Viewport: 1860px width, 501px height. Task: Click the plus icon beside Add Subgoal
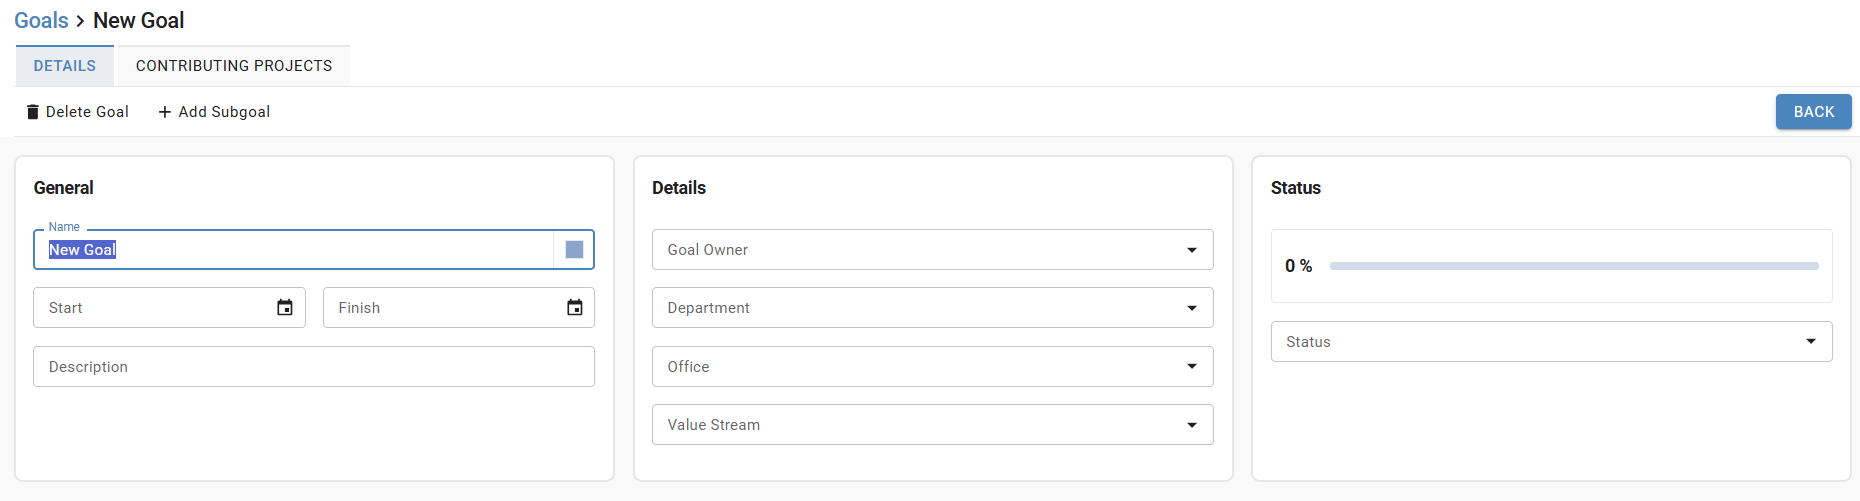click(x=165, y=112)
